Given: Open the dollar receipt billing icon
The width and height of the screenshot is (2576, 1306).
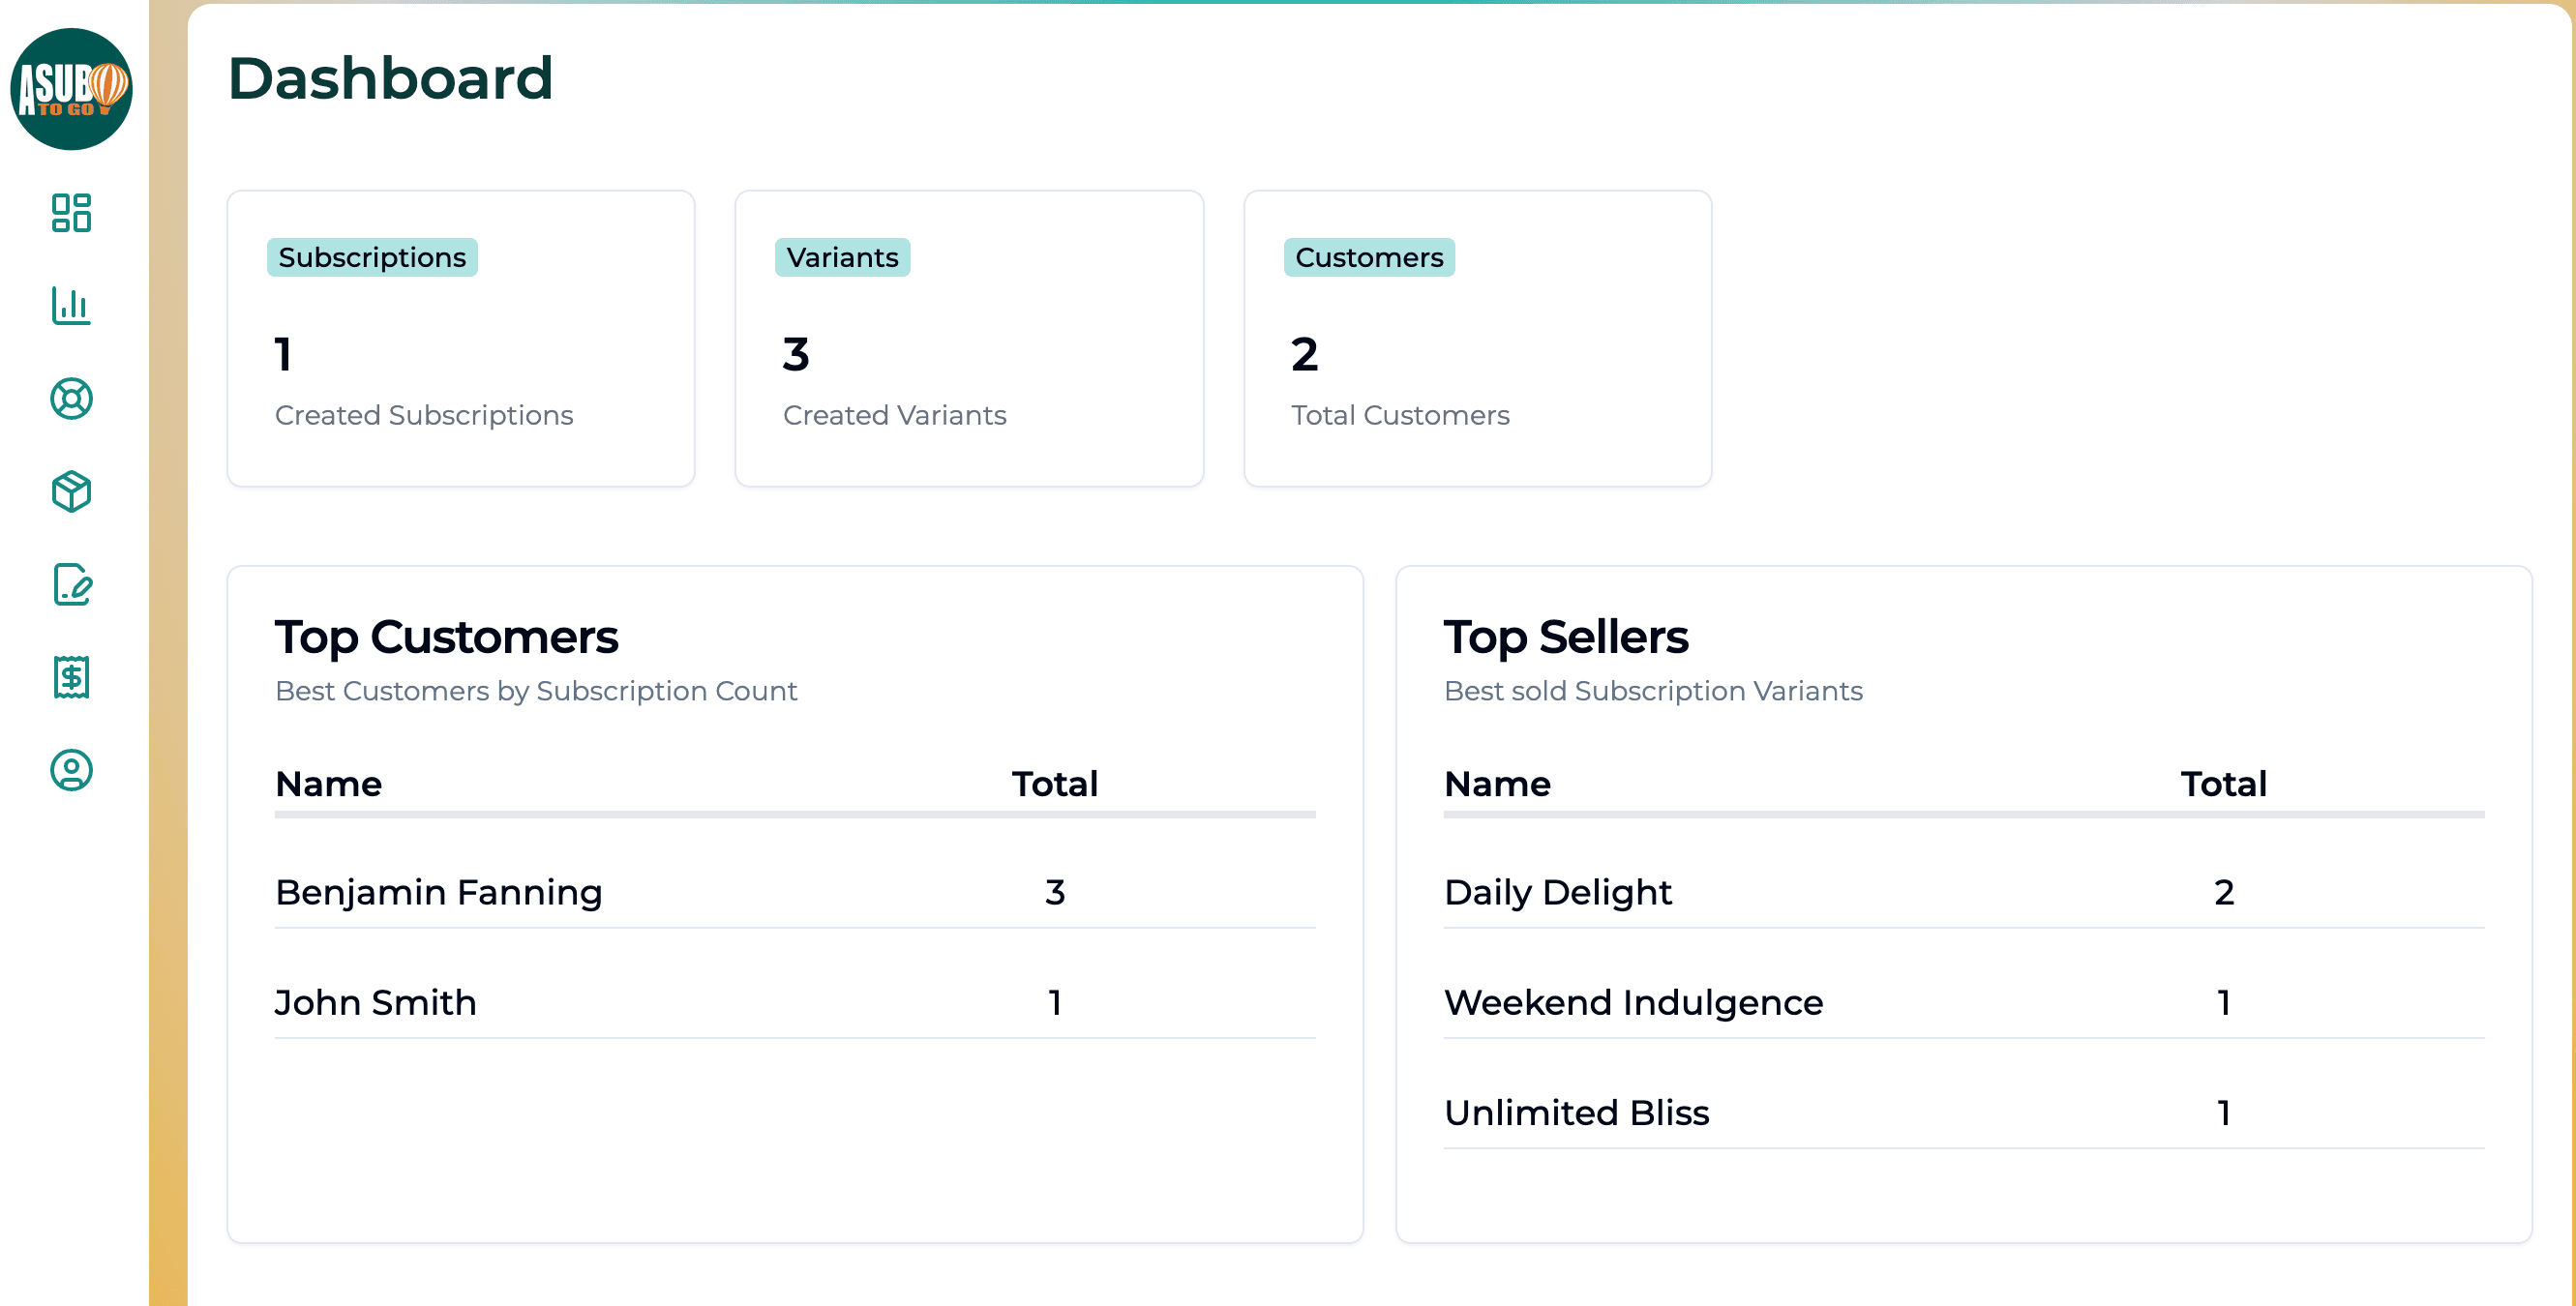Looking at the screenshot, I should [x=71, y=678].
